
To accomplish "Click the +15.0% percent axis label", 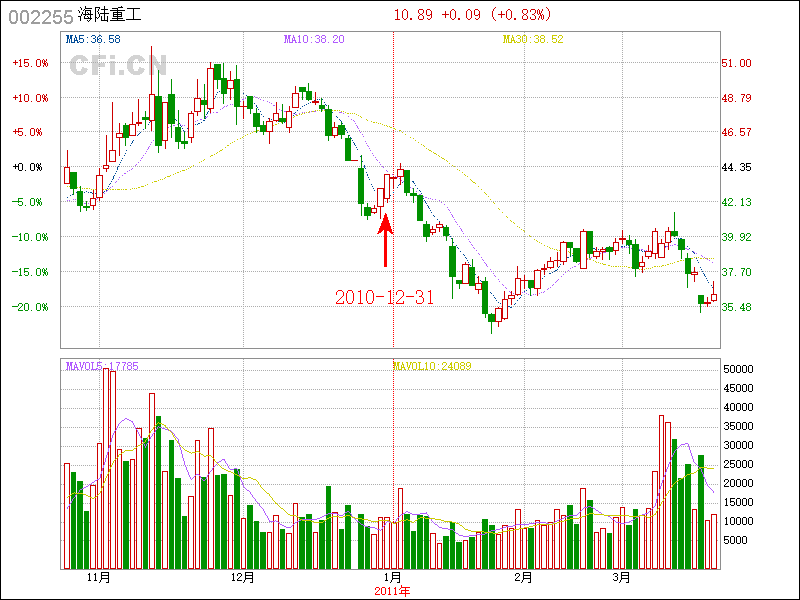I will click(x=30, y=63).
